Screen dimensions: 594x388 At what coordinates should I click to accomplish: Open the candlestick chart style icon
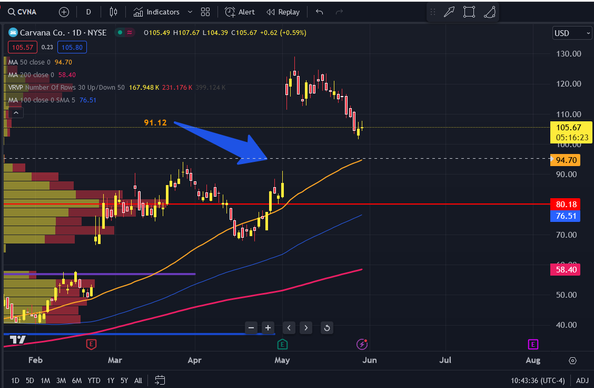(x=113, y=12)
